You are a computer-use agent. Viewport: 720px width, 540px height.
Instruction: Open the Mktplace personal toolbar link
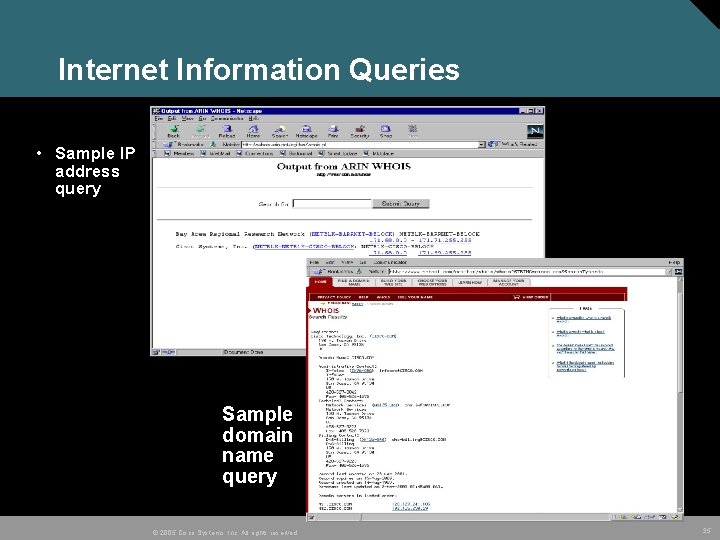(x=379, y=153)
